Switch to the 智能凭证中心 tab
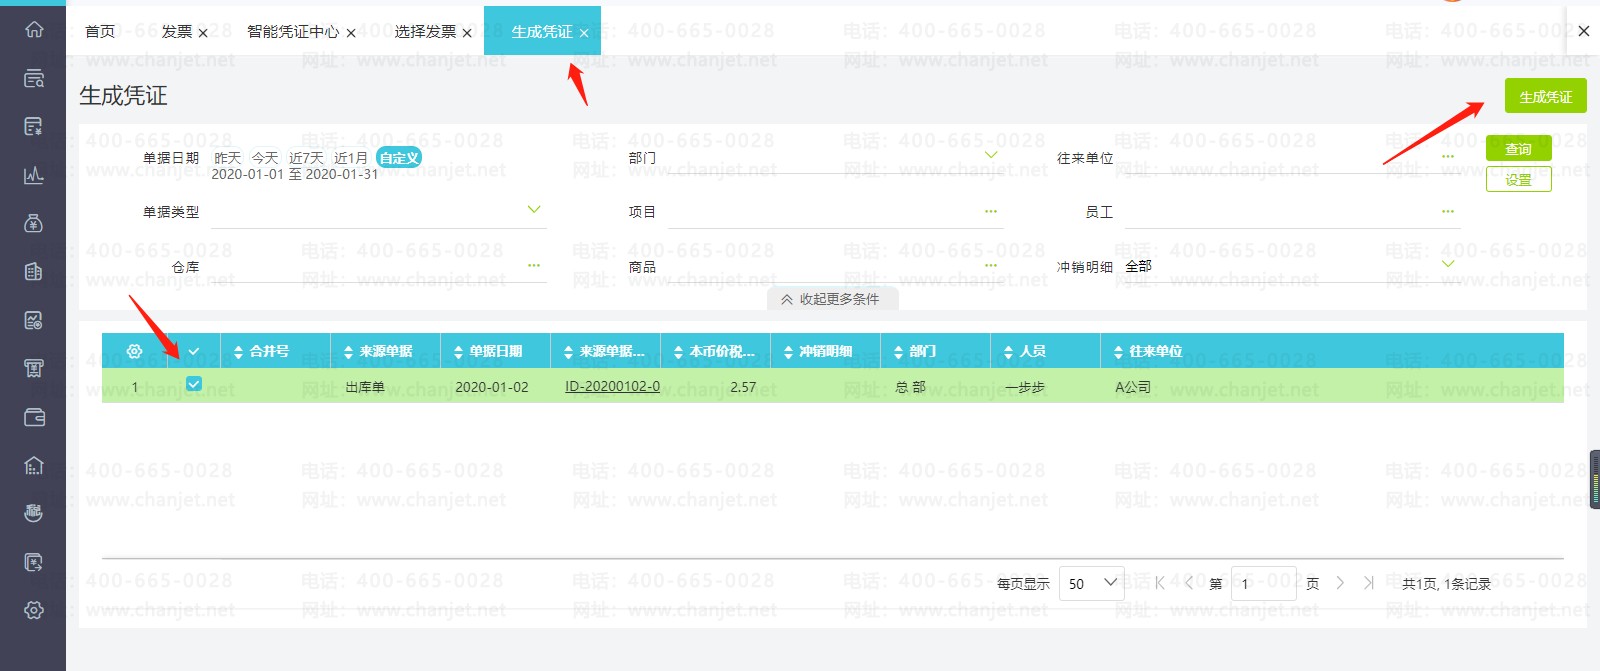 (x=293, y=32)
